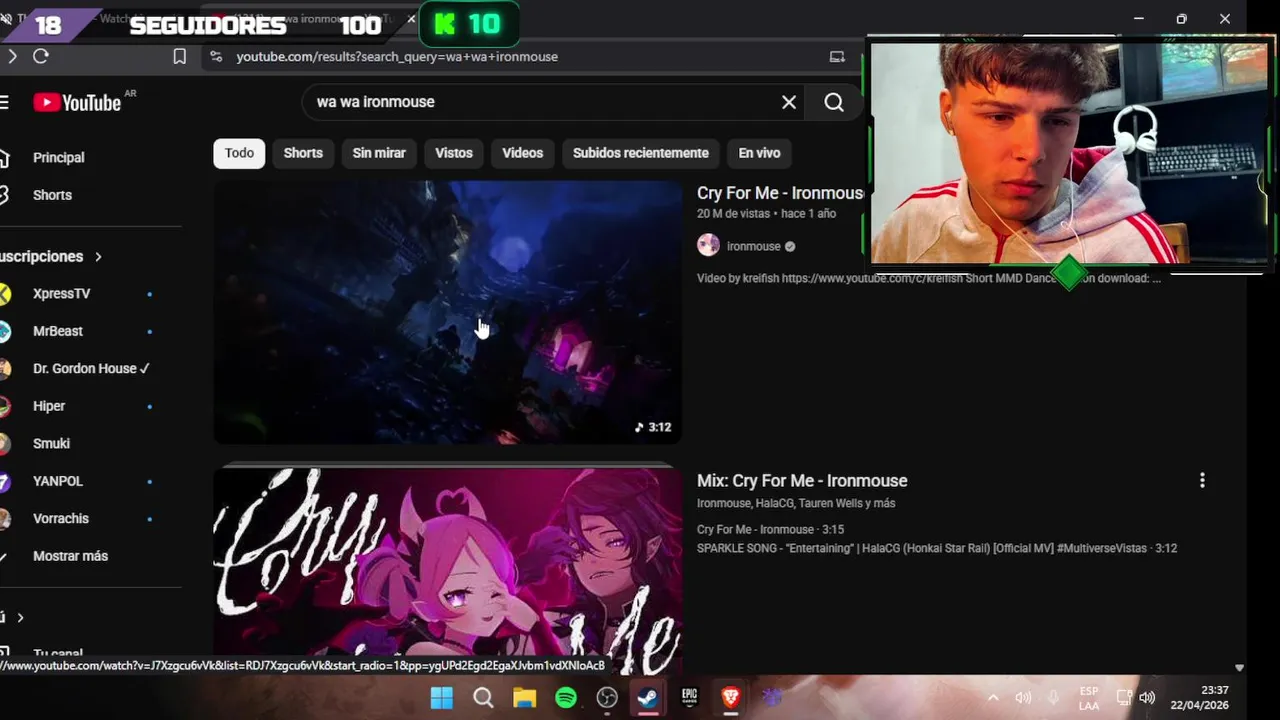Click 'Ironmouse, HalaCG, Tauren Wells y más' text
This screenshot has height=720, width=1280.
[x=796, y=504]
